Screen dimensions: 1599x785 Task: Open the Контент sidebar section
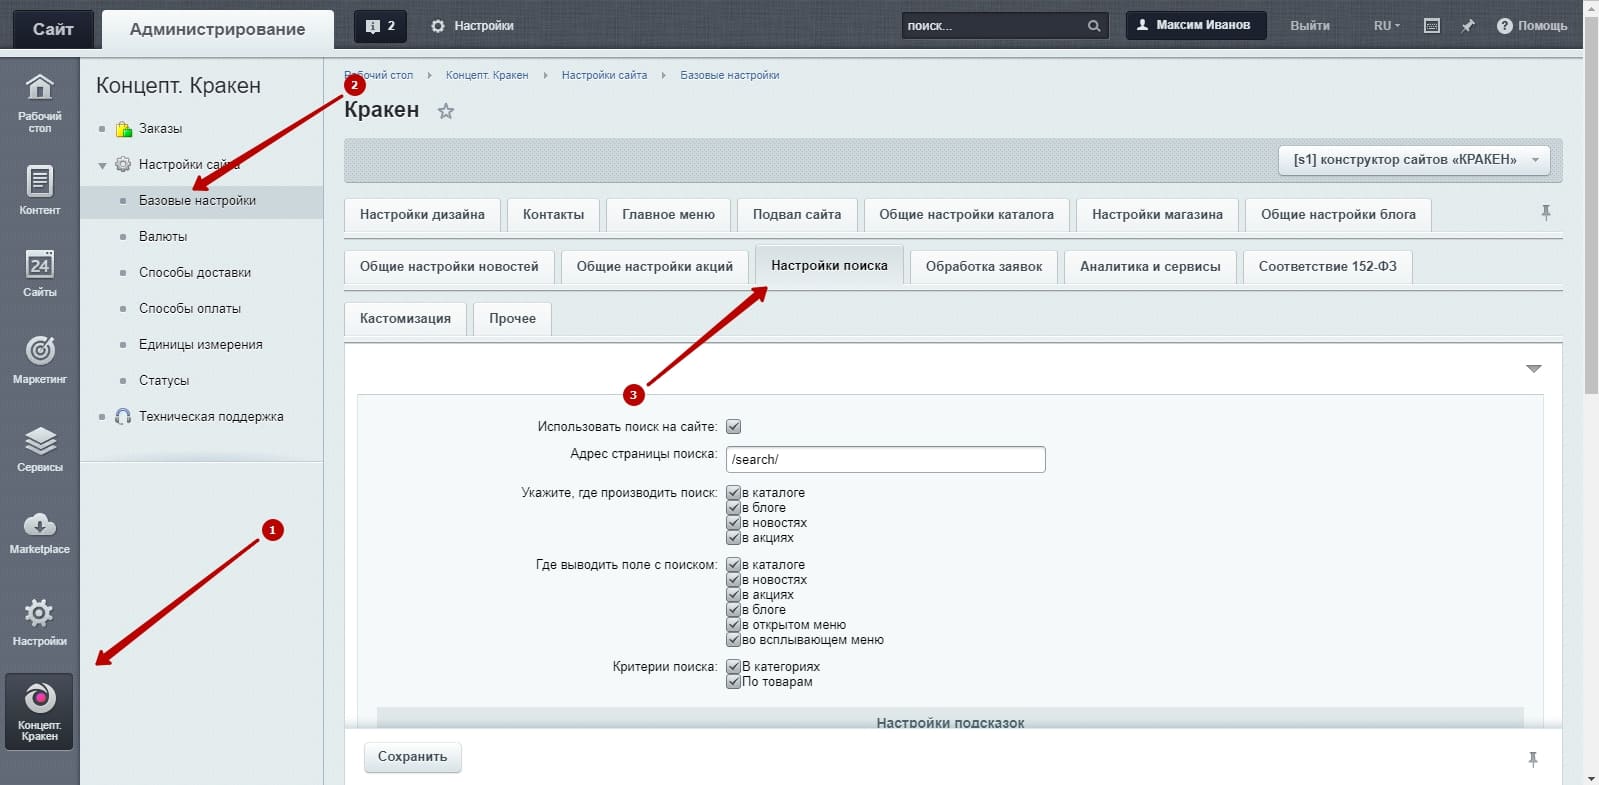point(39,190)
